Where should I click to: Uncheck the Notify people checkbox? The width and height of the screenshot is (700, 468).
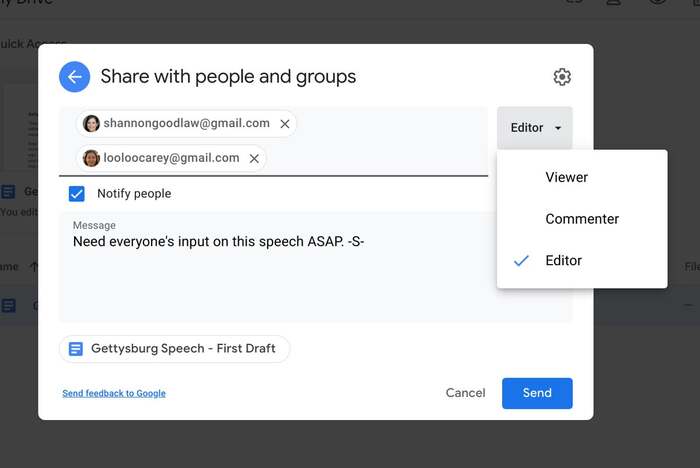pos(77,193)
